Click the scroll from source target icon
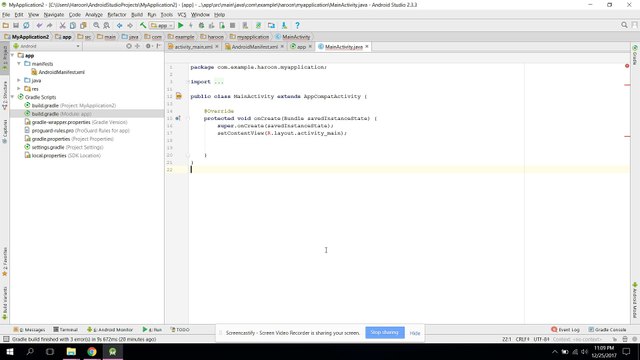Image resolution: width=640 pixels, height=360 pixels. pyautogui.click(x=129, y=46)
